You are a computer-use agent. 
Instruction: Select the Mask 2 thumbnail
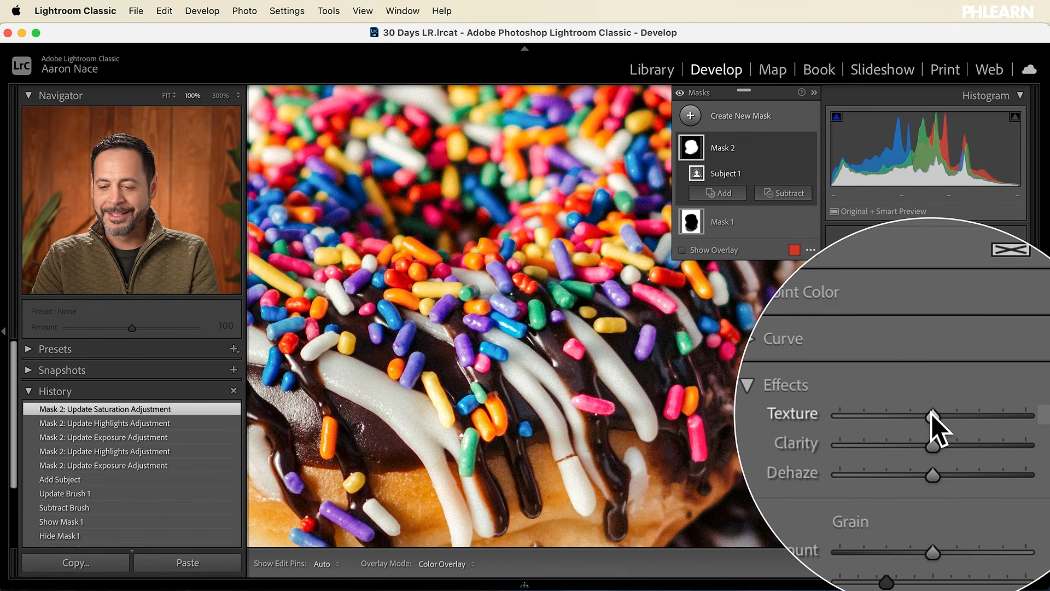(x=691, y=147)
